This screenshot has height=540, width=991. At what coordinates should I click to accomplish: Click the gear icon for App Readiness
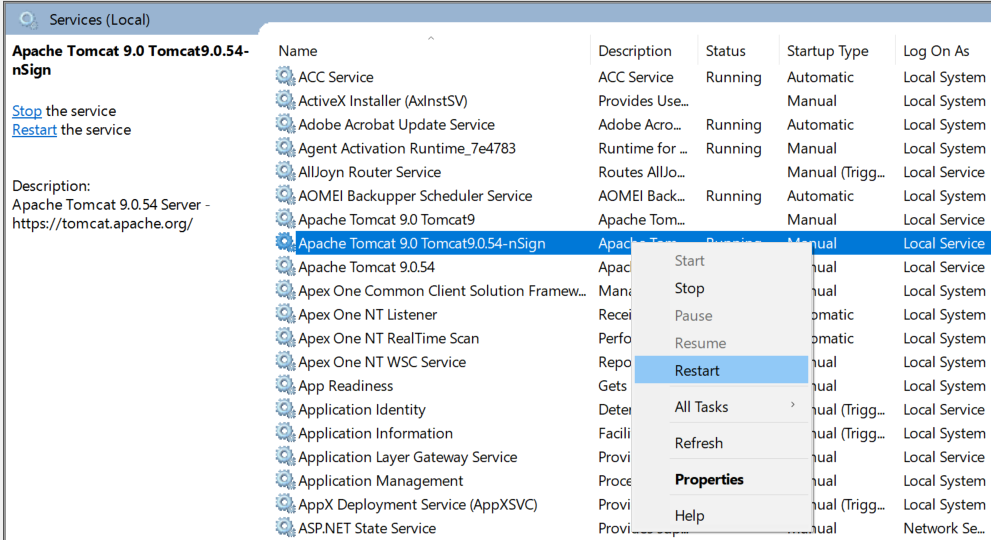pos(286,385)
